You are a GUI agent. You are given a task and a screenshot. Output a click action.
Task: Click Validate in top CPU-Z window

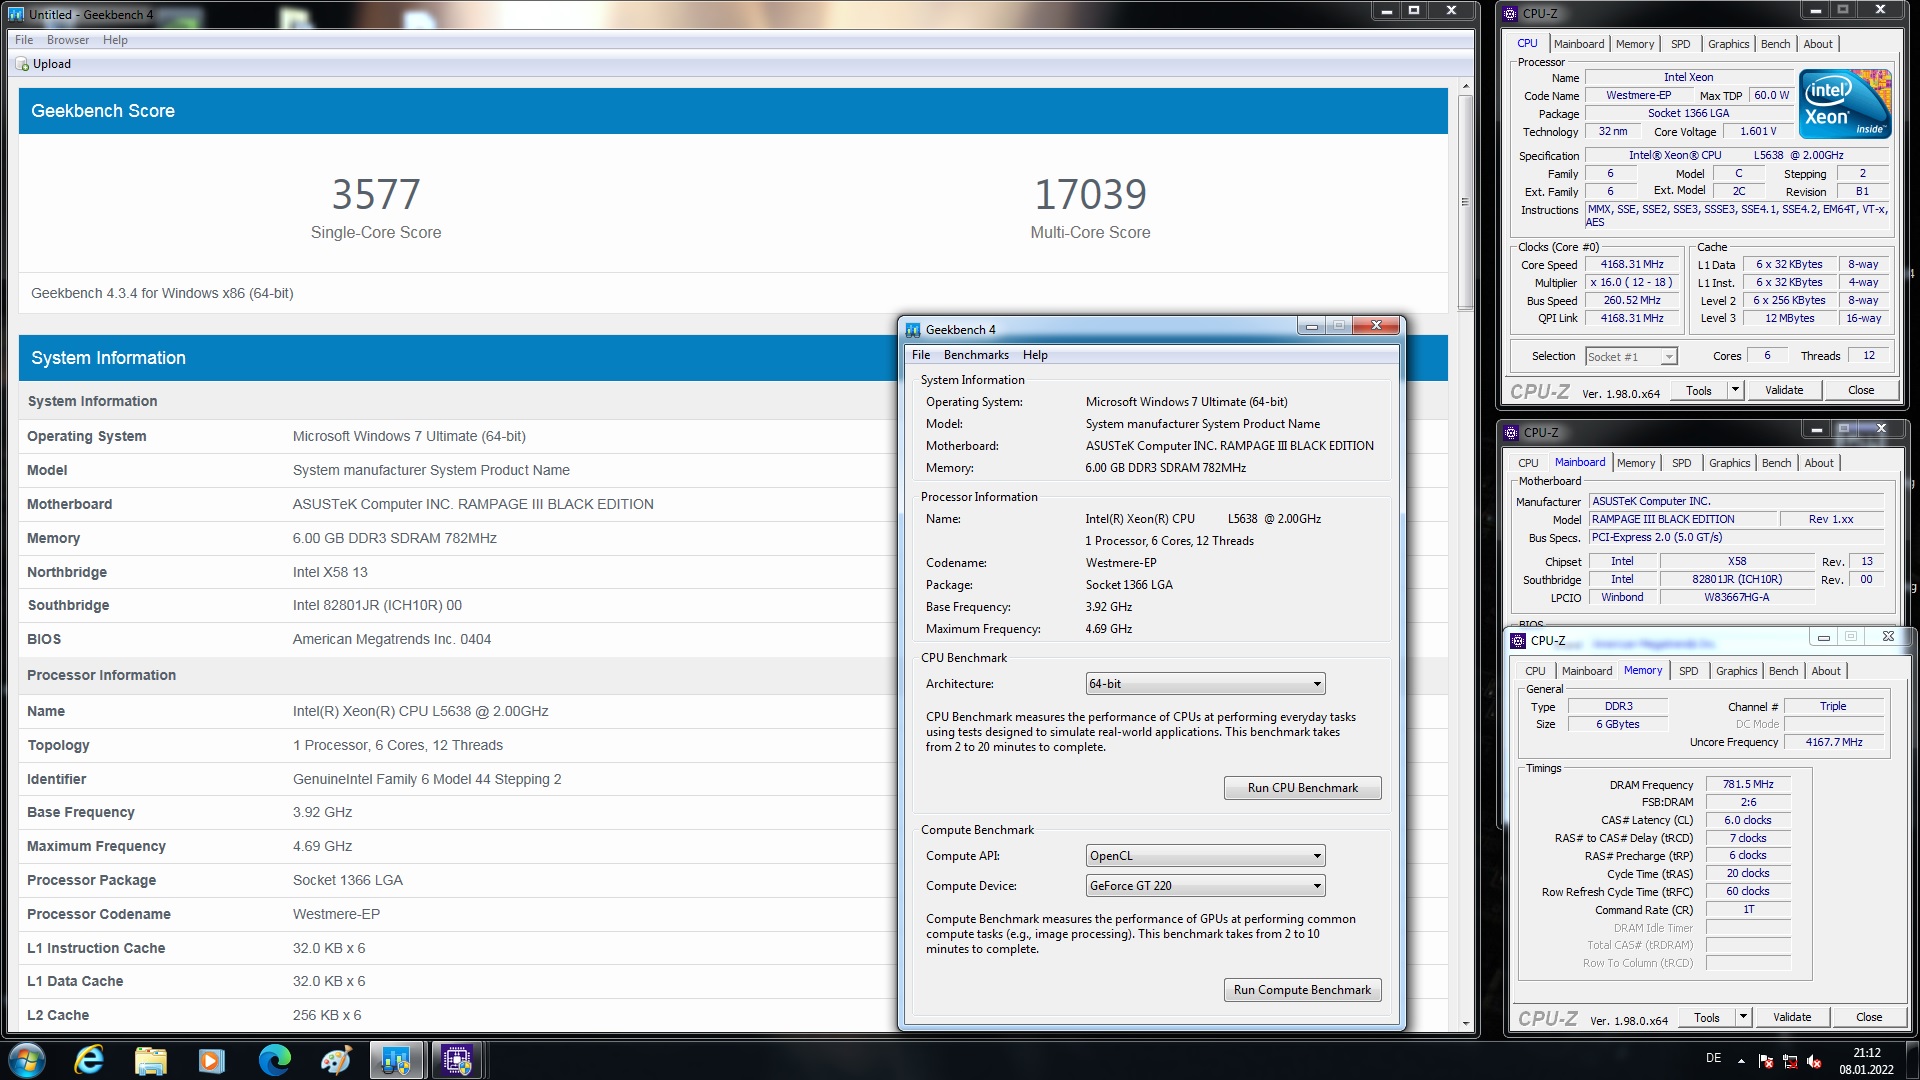[1784, 390]
